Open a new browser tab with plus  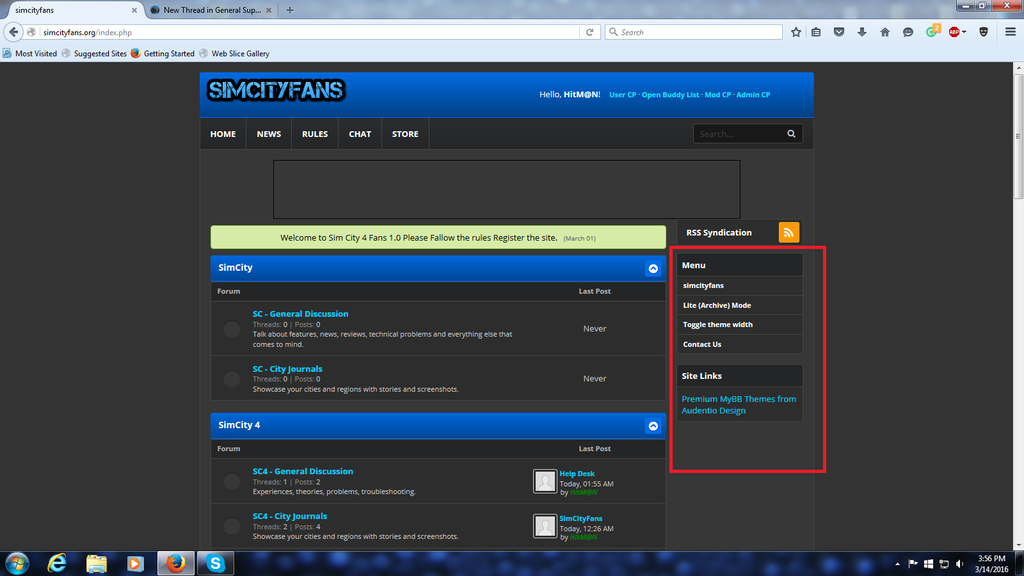289,10
